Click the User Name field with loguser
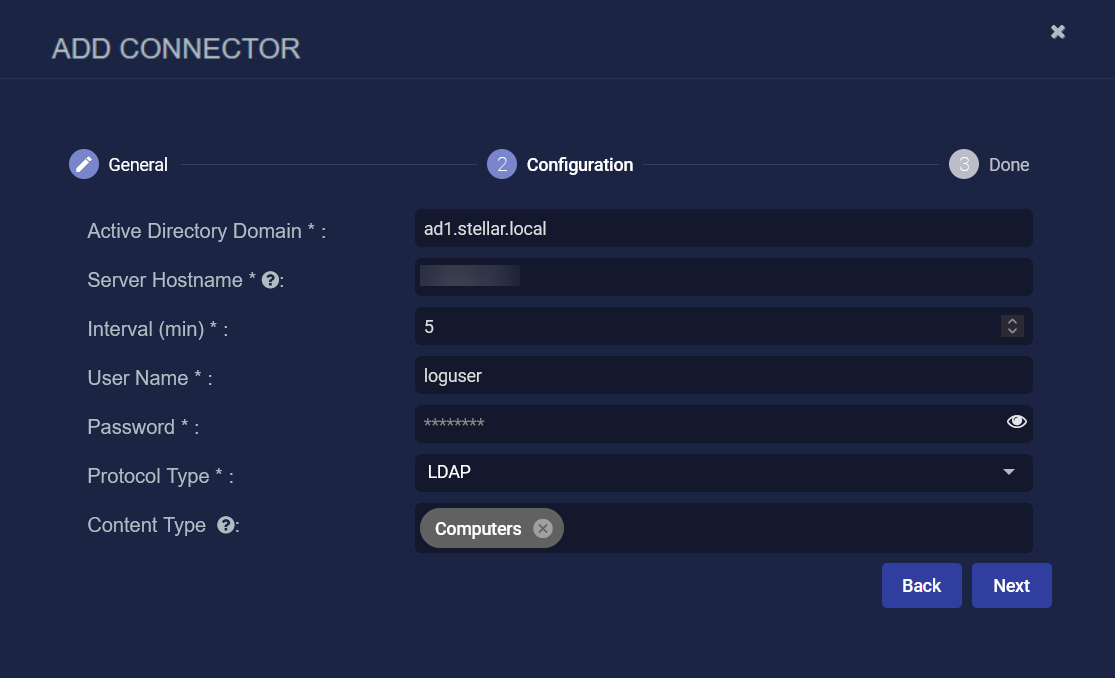This screenshot has height=678, width=1115. [723, 375]
